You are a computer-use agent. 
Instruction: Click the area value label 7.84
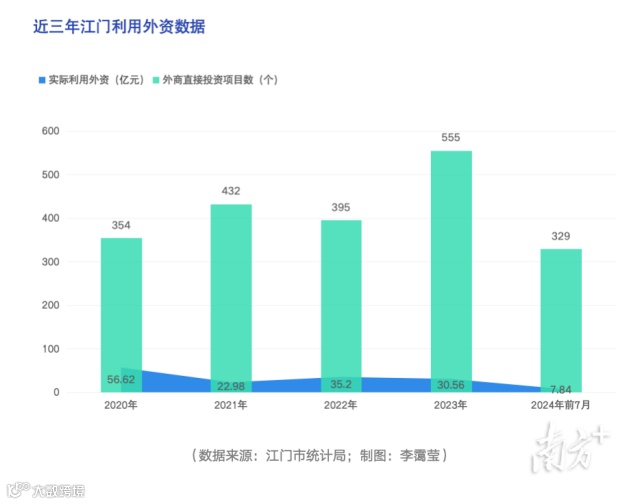coord(561,390)
